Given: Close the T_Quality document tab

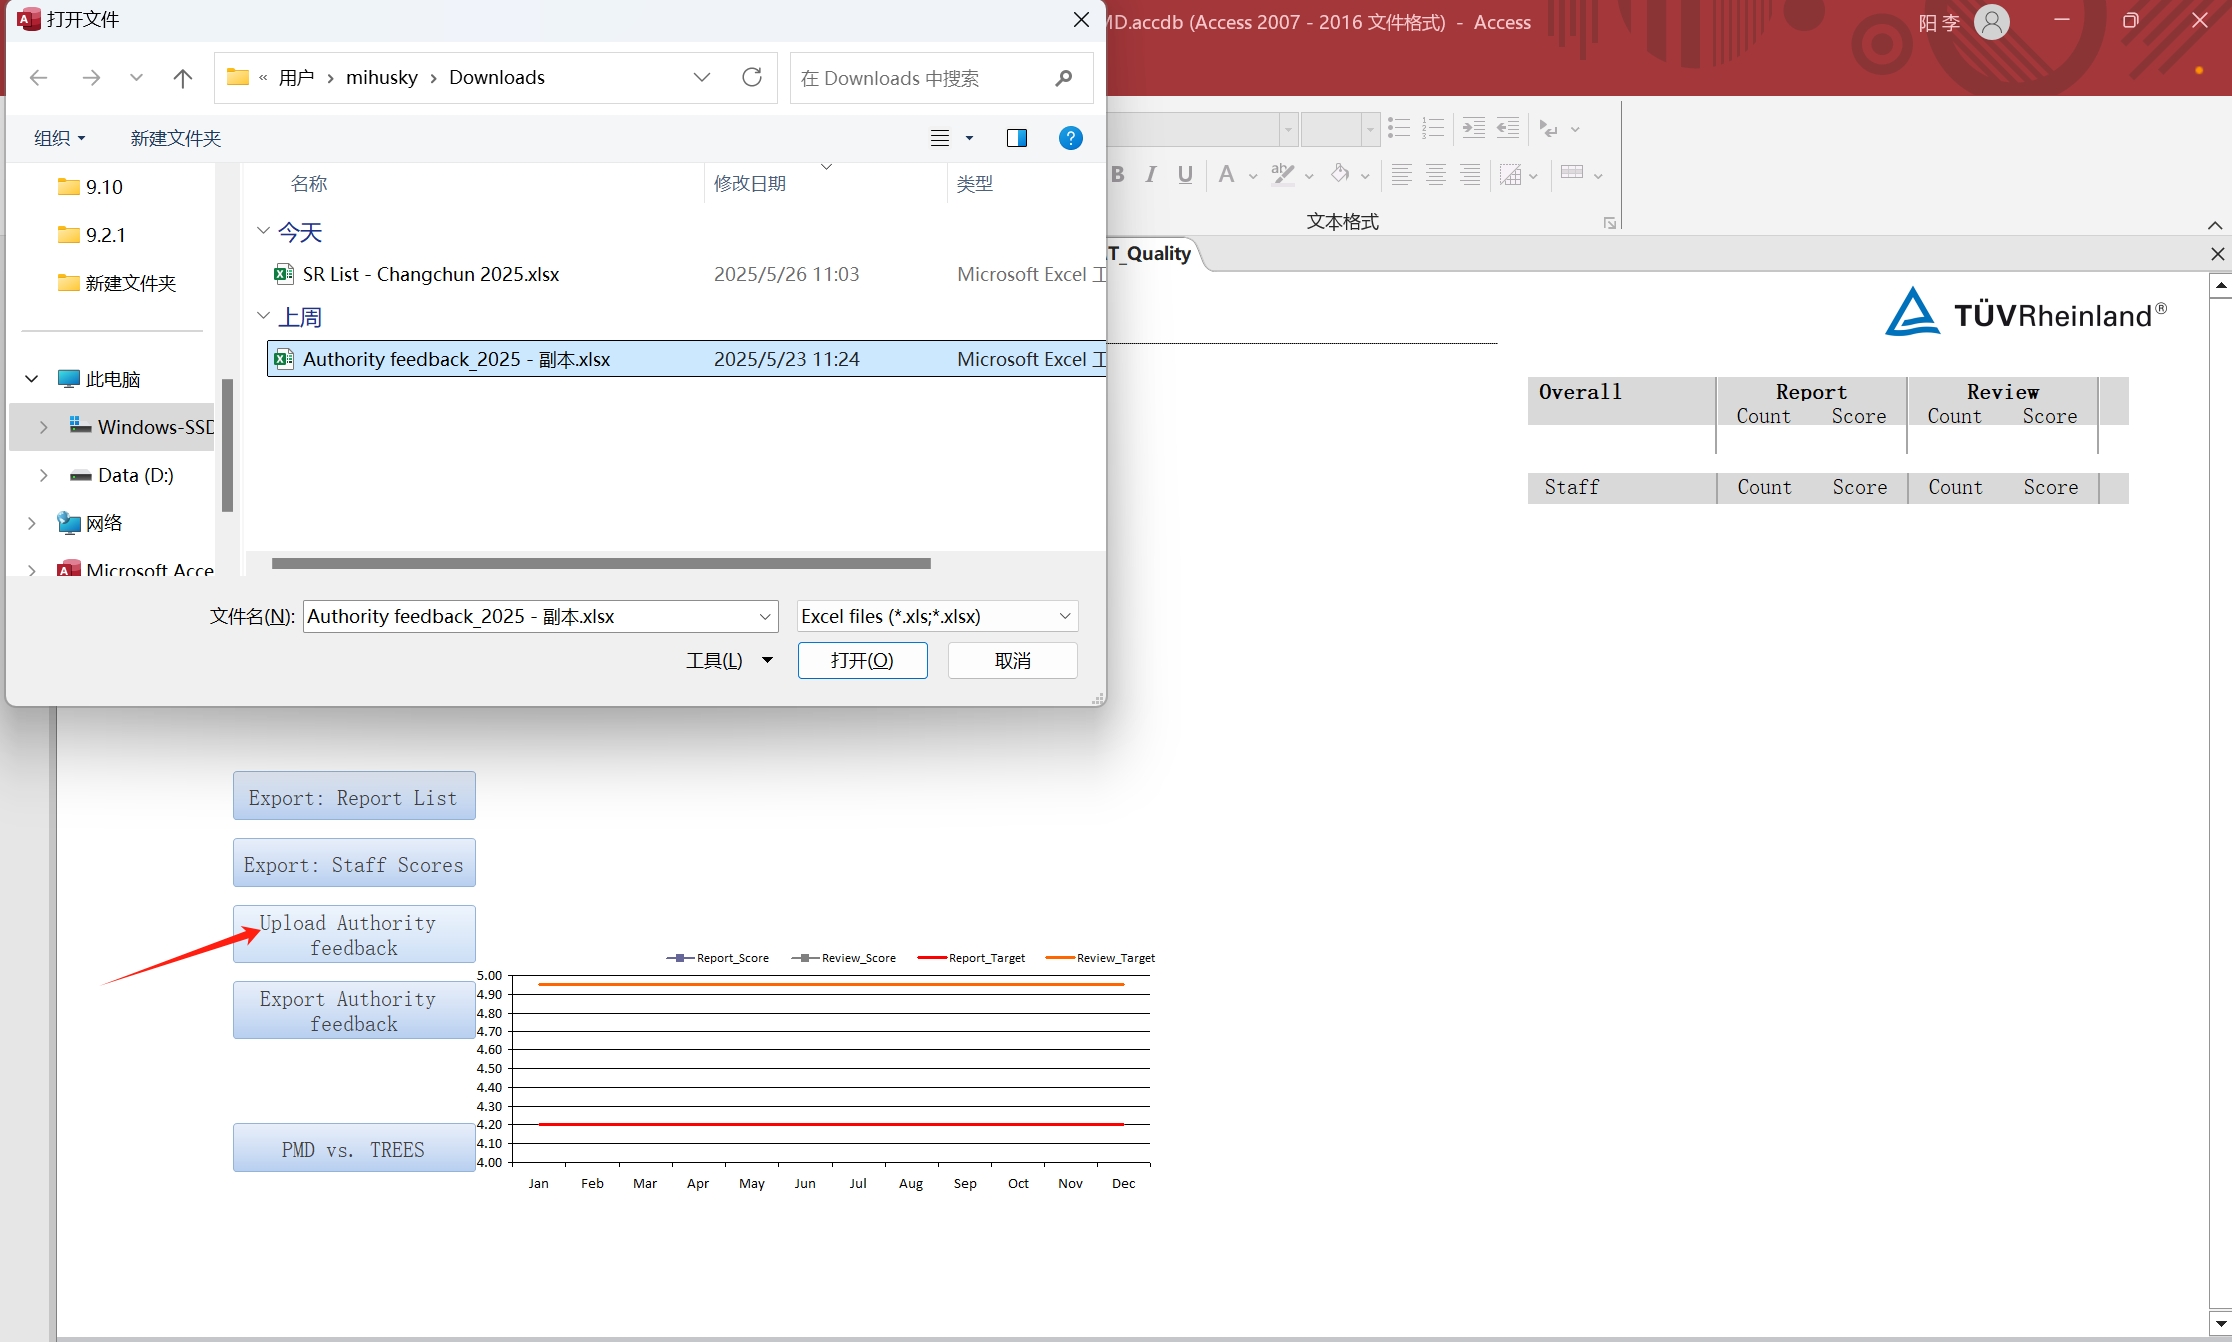Looking at the screenshot, I should point(2217,254).
